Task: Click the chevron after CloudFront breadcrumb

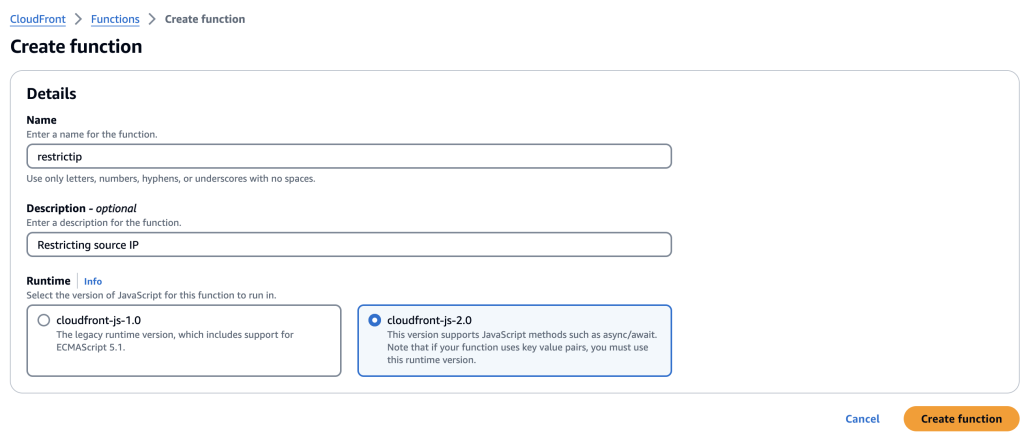Action: [77, 19]
